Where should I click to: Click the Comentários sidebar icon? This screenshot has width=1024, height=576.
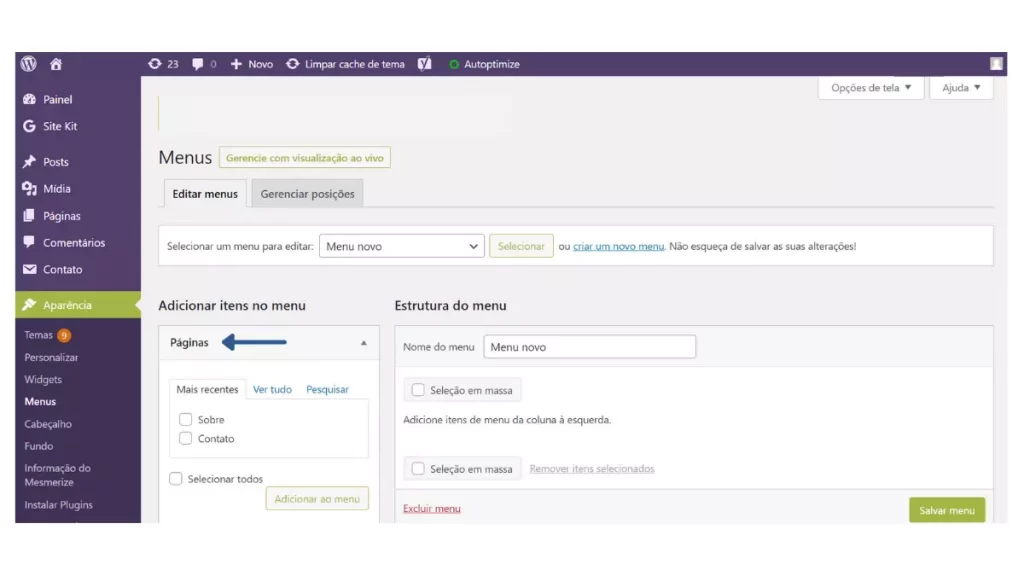tap(29, 242)
